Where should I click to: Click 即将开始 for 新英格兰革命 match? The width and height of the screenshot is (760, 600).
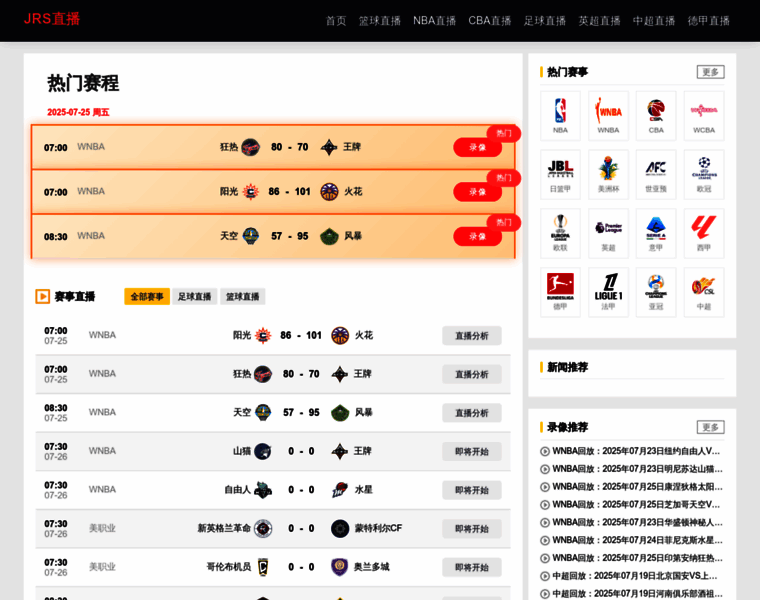point(472,529)
